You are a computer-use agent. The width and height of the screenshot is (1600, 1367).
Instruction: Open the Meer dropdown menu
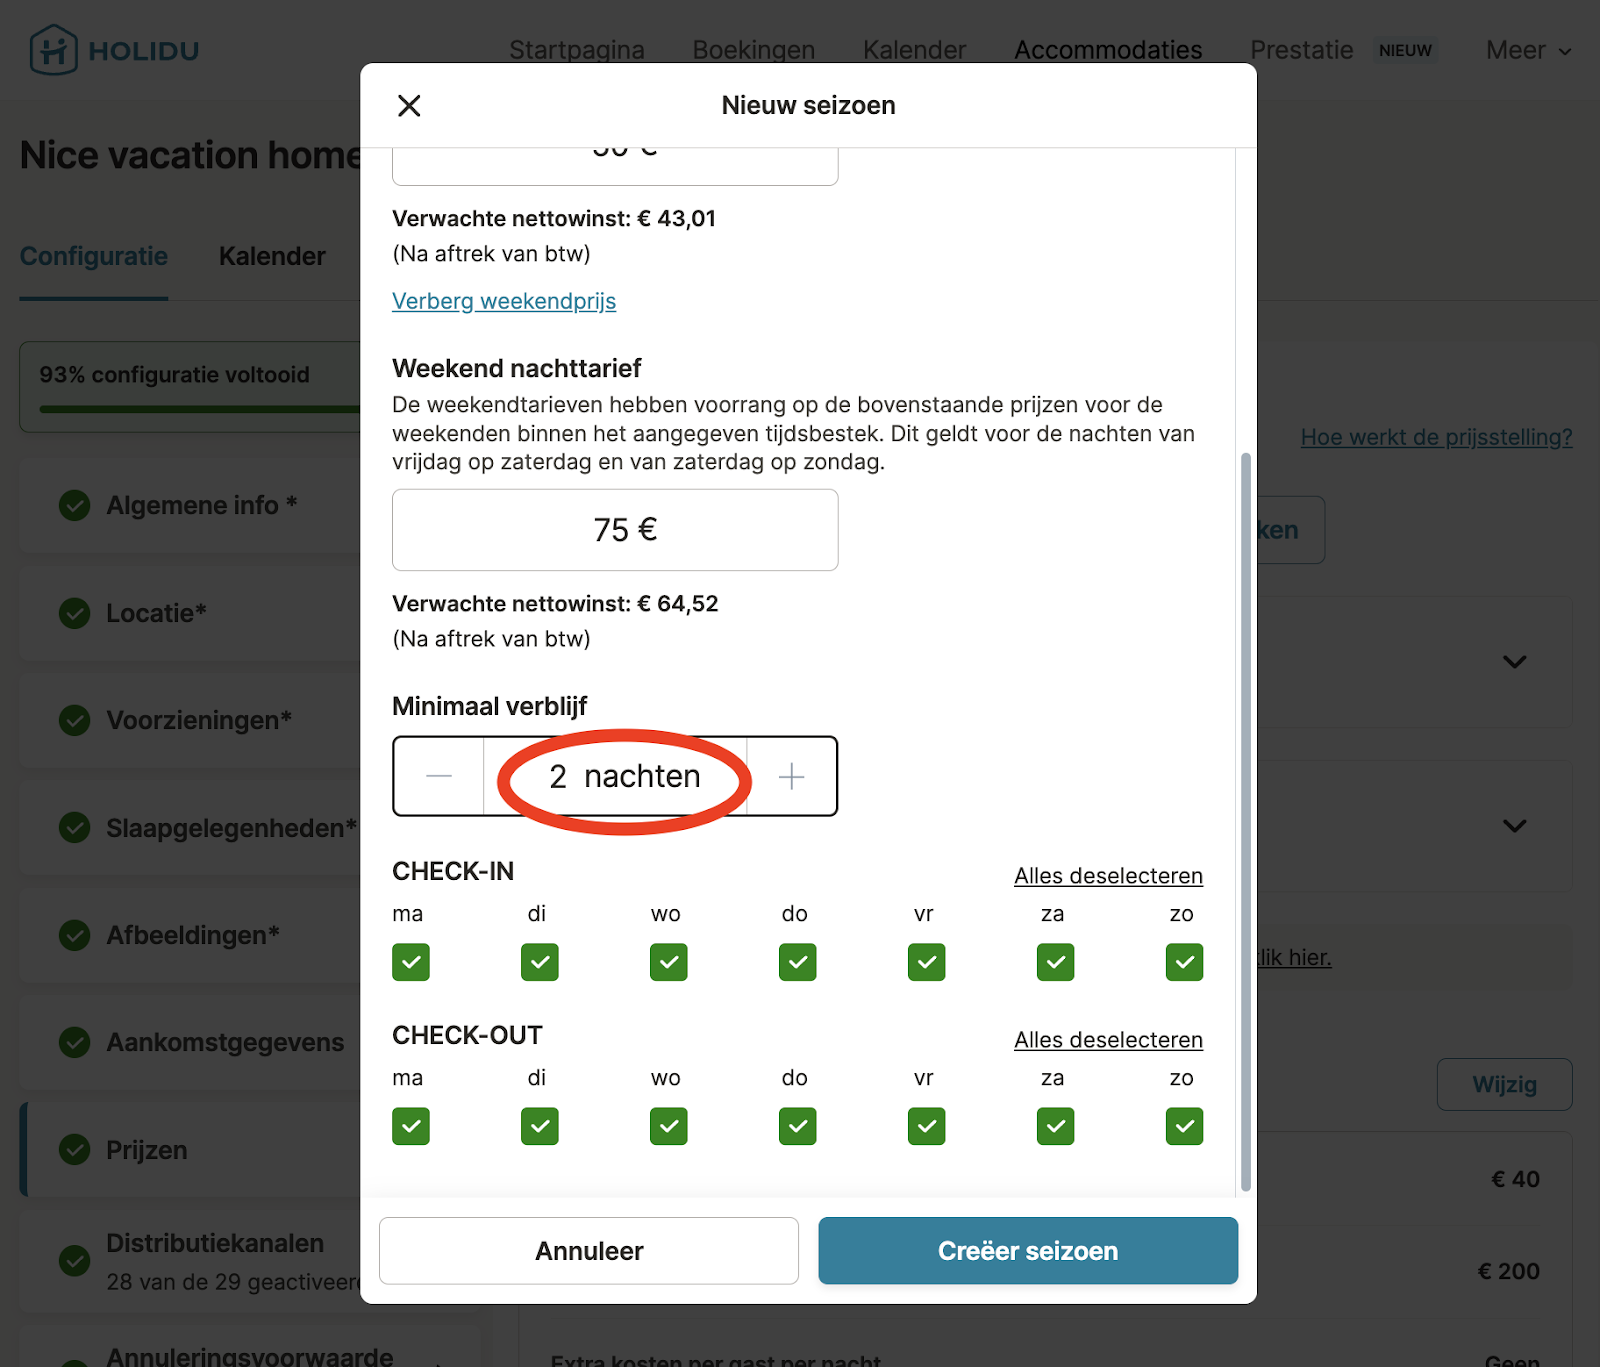coord(1528,50)
